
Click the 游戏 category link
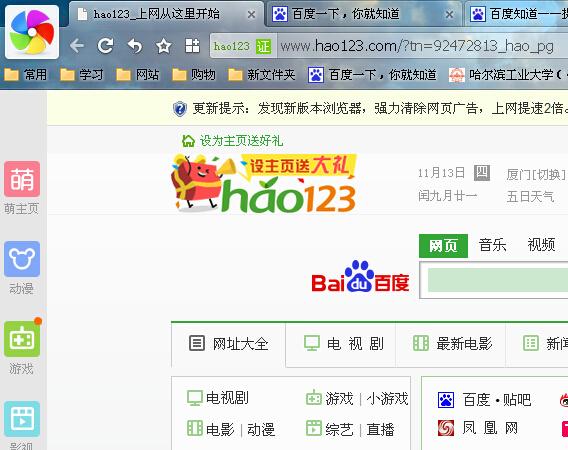pos(339,399)
